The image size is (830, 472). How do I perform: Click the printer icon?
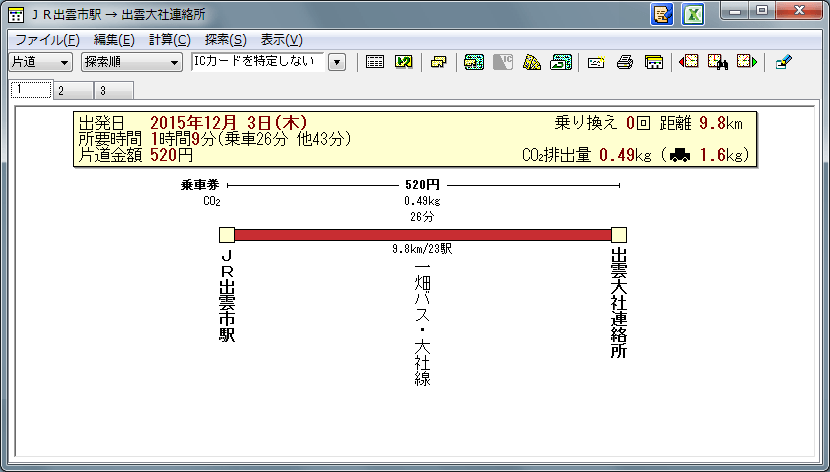tap(626, 62)
